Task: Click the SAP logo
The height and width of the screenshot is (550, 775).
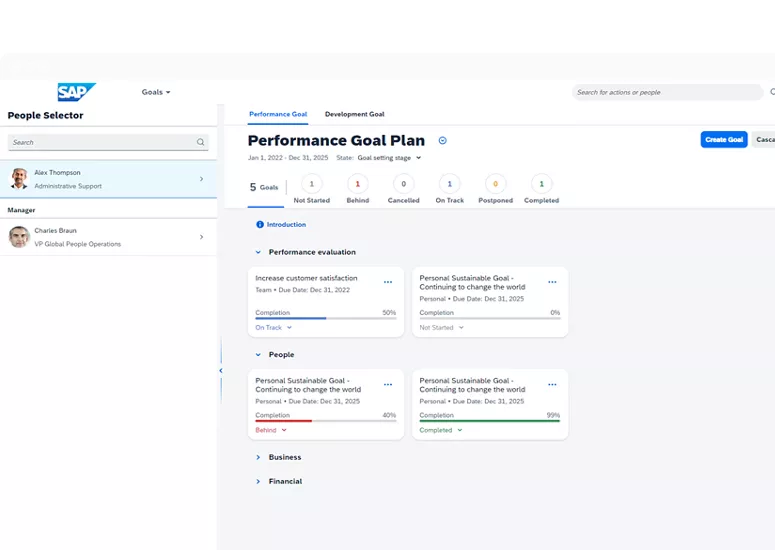Action: pos(76,92)
